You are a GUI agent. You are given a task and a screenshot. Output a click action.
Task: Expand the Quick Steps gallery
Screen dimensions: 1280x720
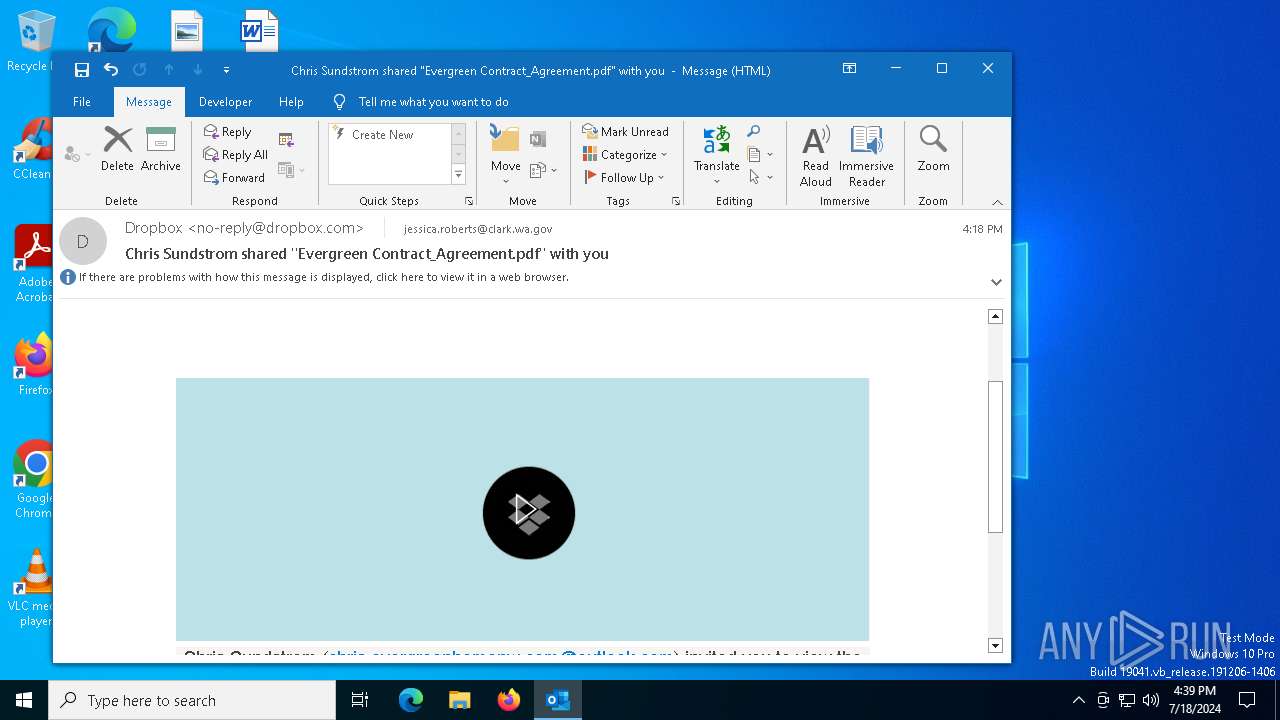point(459,175)
